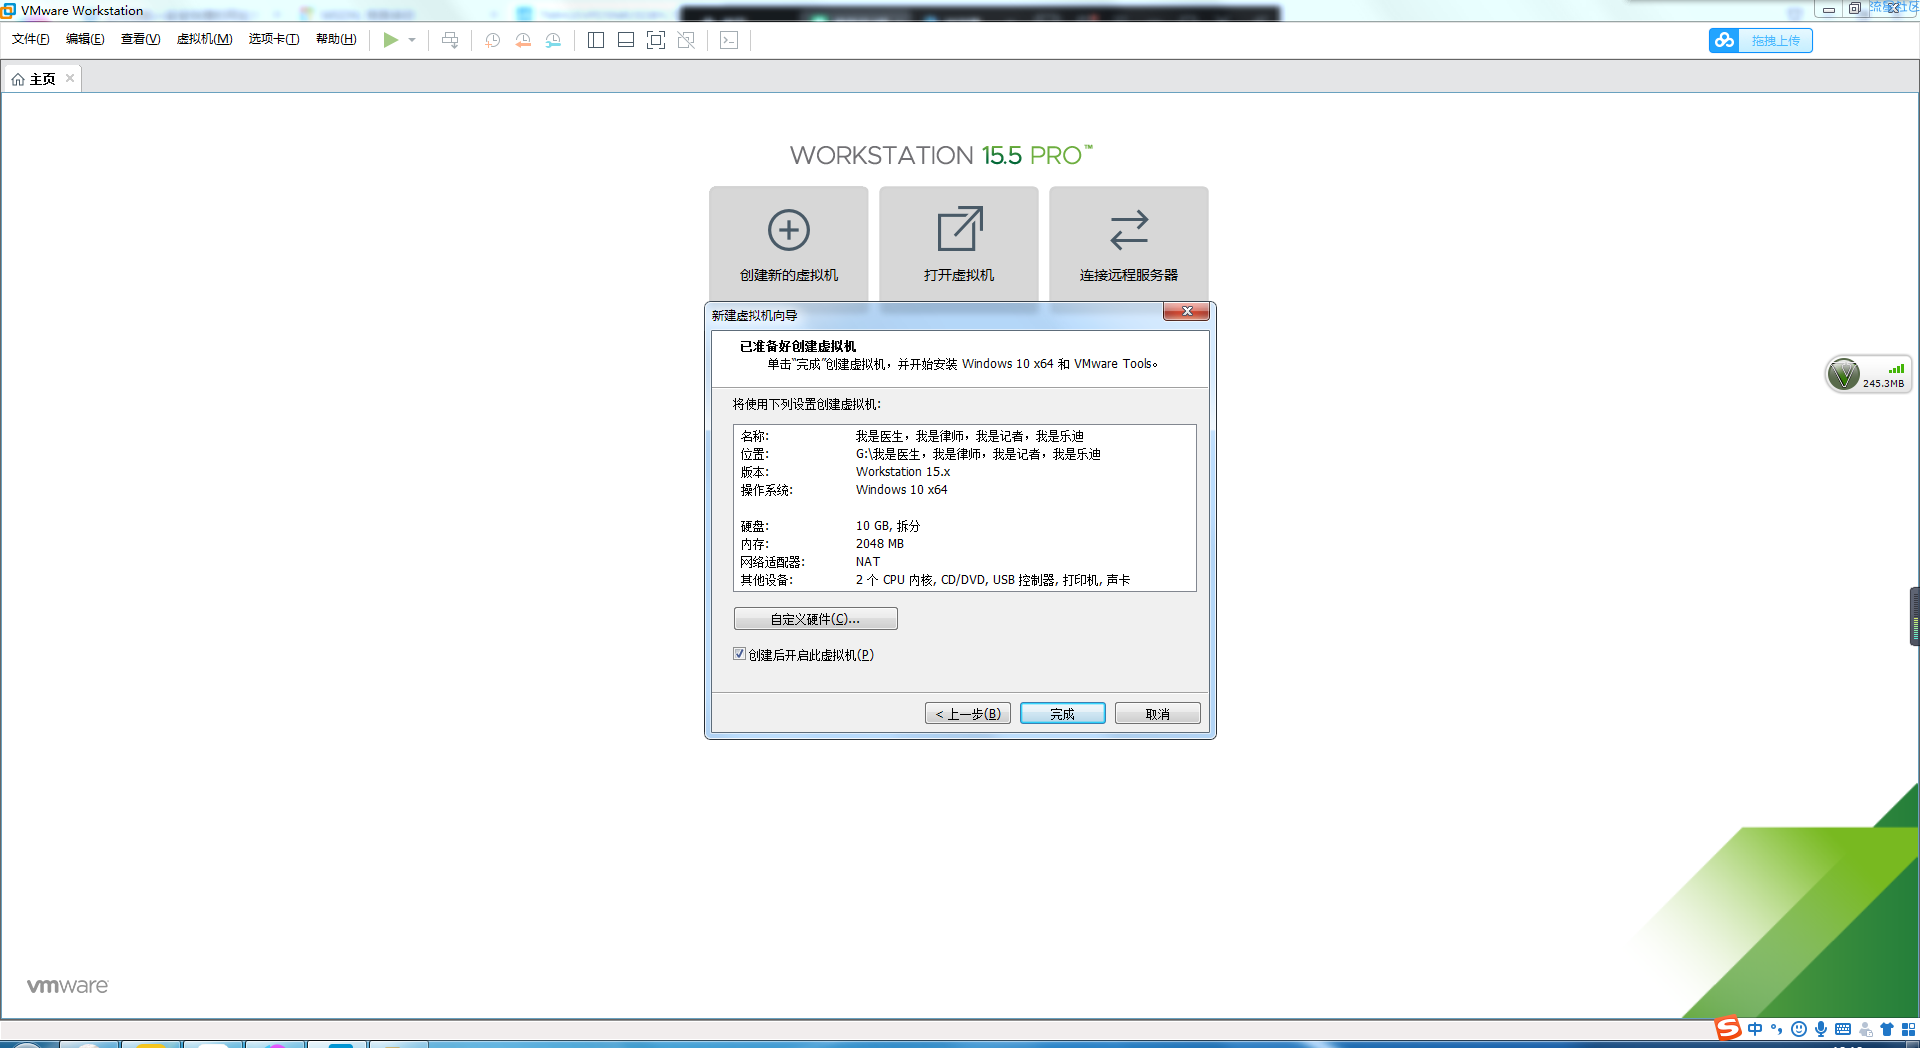1920x1048 pixels.
Task: Click the 其他设备 value listing CPU and CD/DVD
Action: (993, 580)
